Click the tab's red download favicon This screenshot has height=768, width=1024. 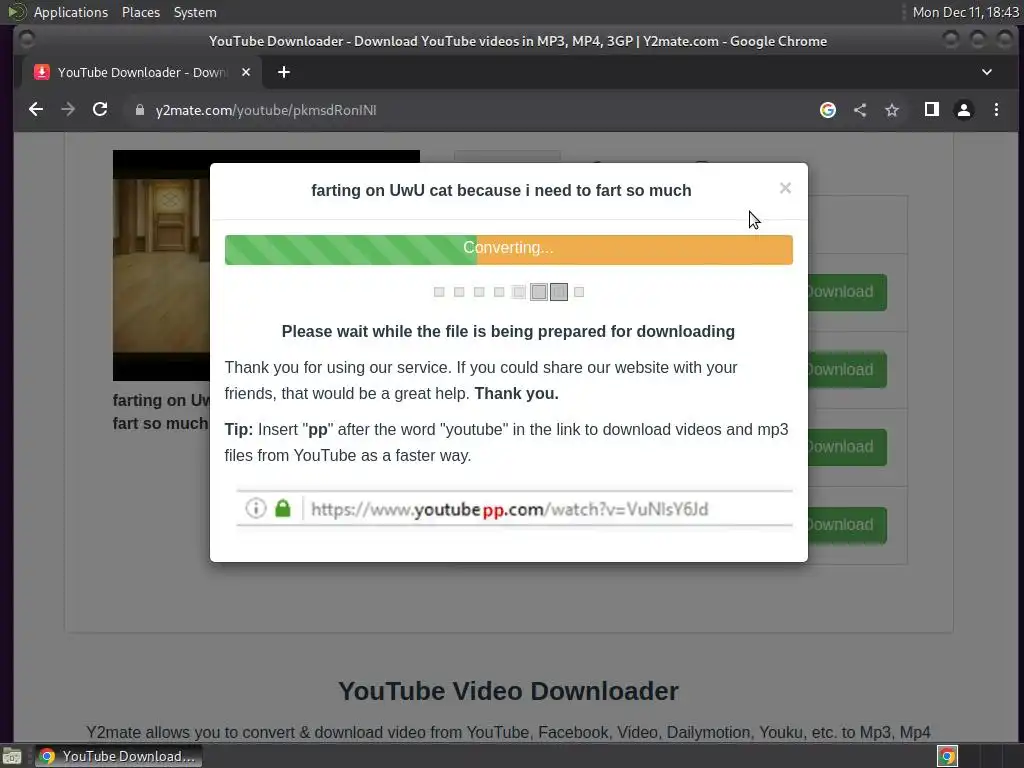tap(42, 72)
